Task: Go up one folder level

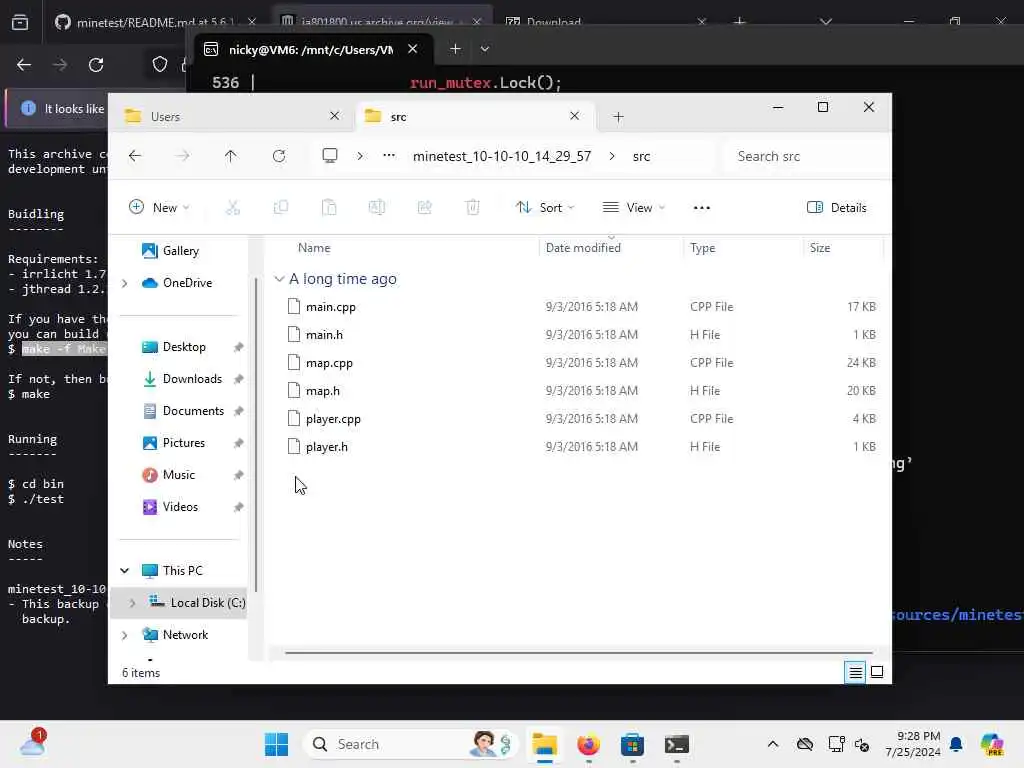Action: tap(231, 156)
